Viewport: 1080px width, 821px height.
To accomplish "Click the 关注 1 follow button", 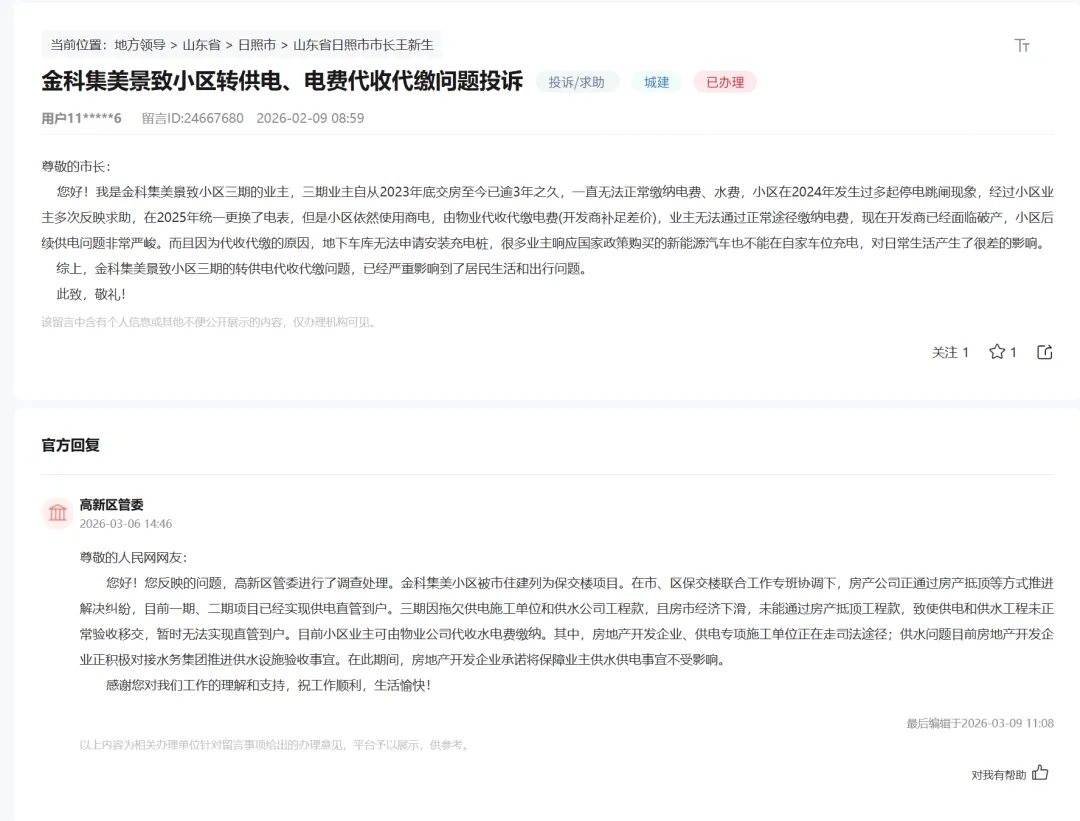I will pos(950,352).
